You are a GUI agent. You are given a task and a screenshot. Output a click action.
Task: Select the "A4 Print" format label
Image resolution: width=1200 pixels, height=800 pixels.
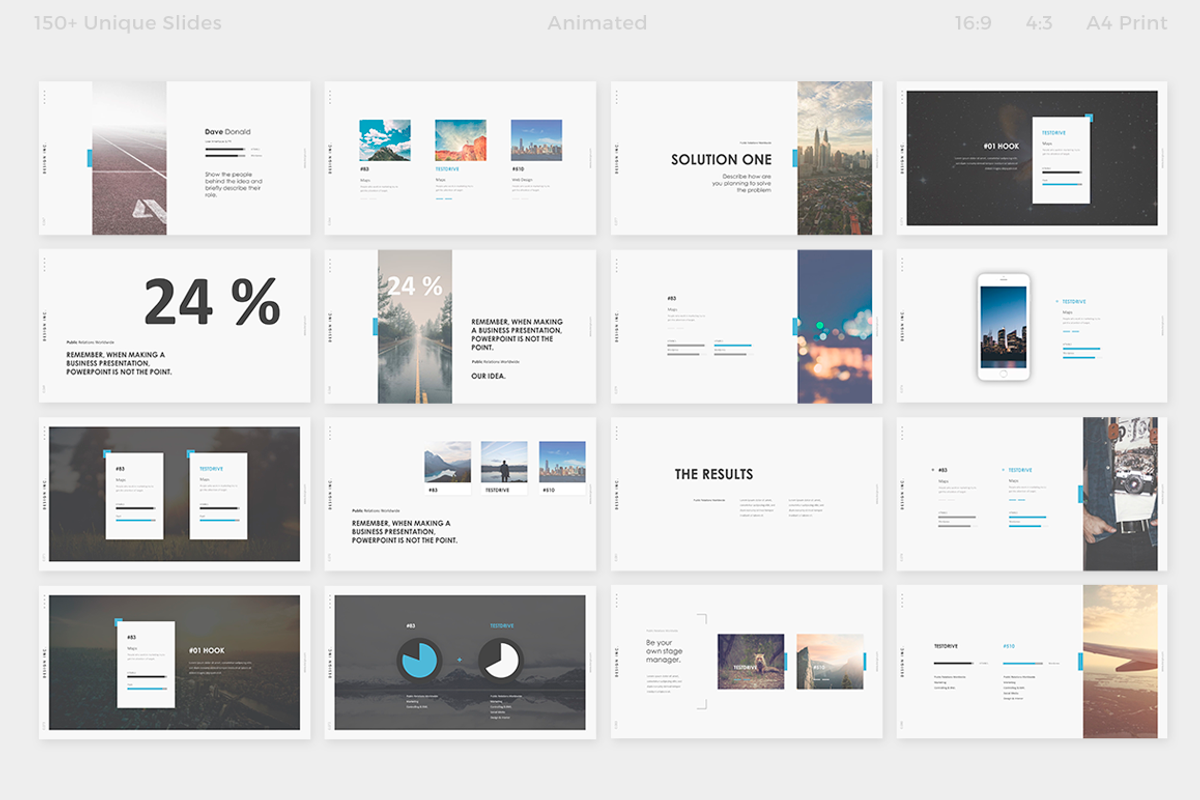pos(1126,23)
